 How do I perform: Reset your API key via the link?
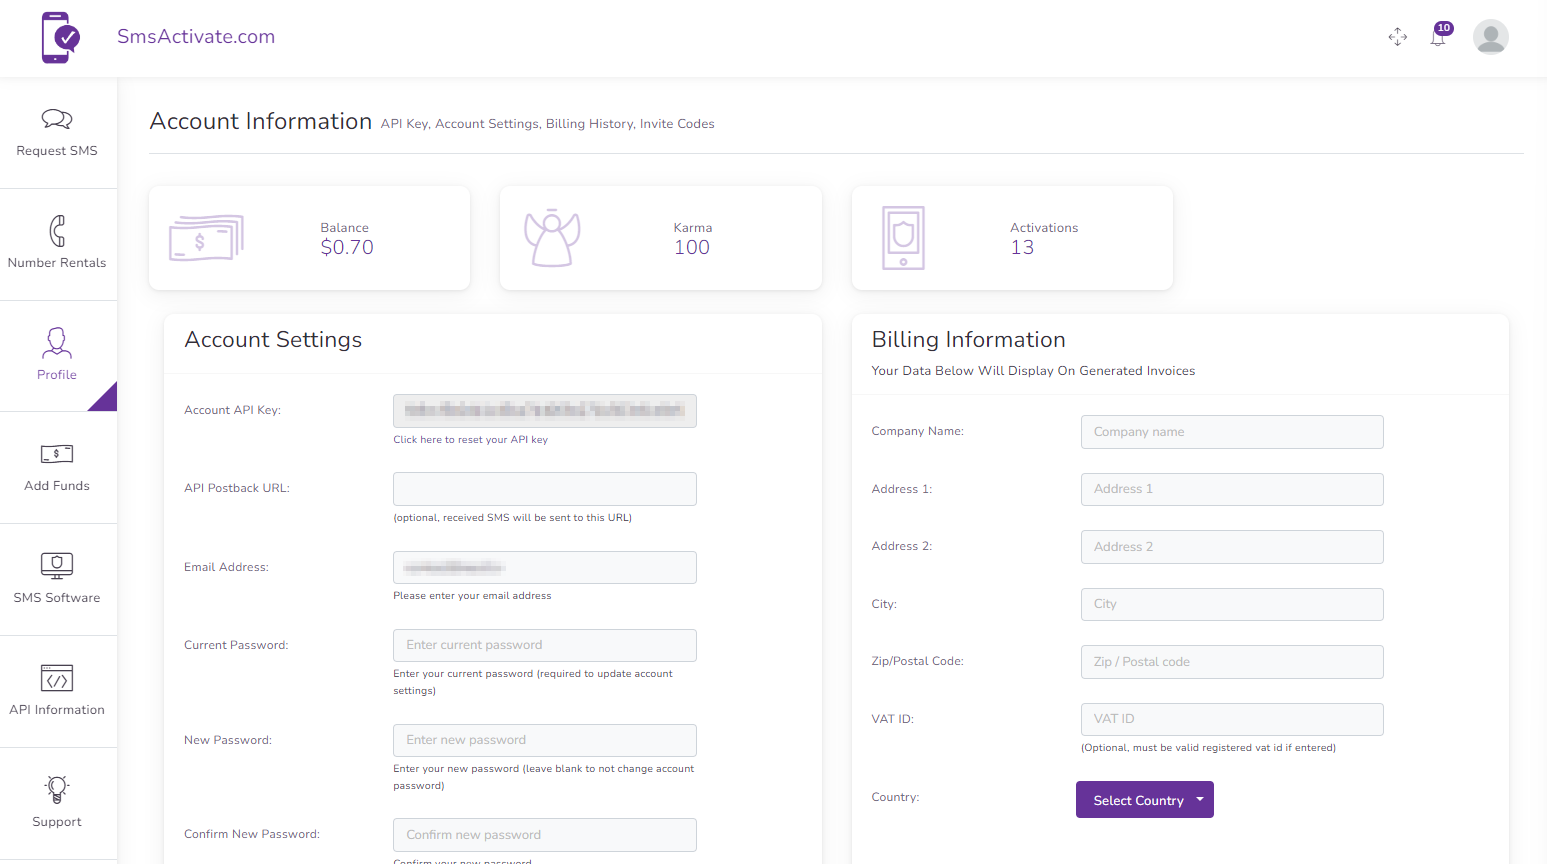point(470,439)
